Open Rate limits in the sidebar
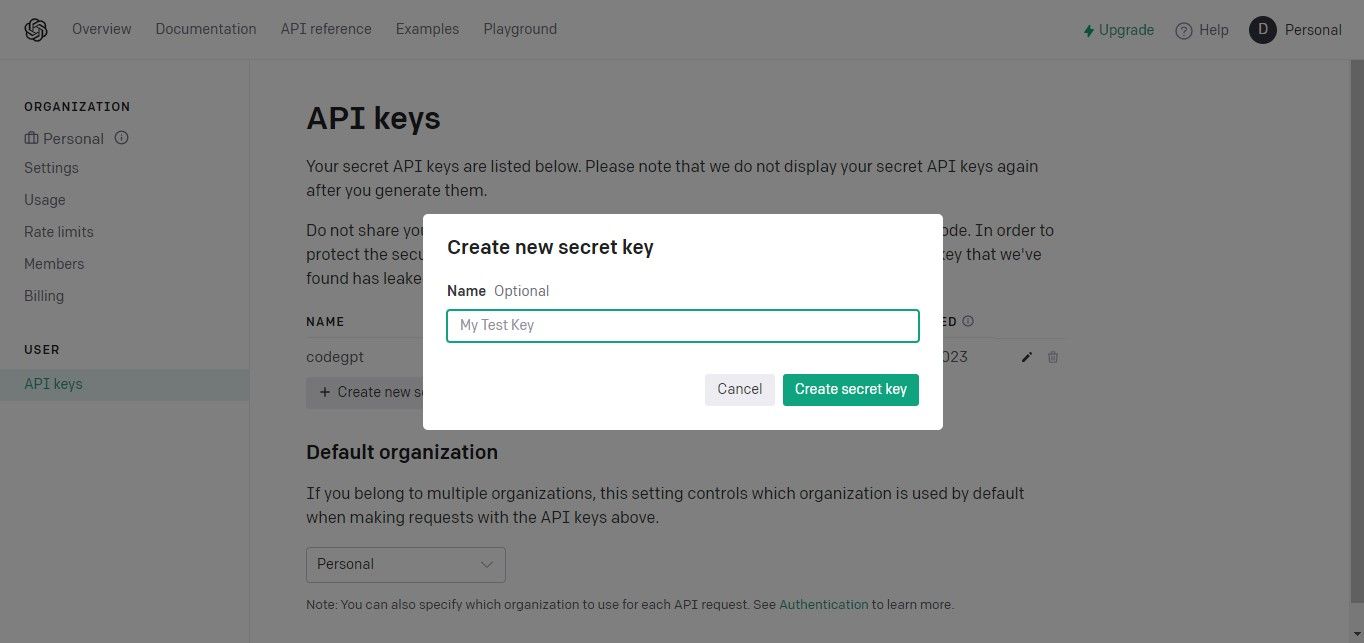 (59, 232)
